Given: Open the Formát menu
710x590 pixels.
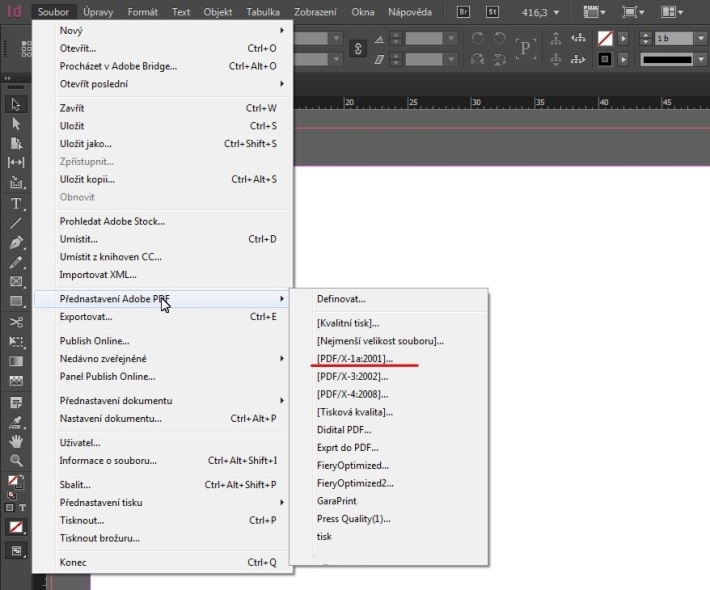Looking at the screenshot, I should pos(143,12).
